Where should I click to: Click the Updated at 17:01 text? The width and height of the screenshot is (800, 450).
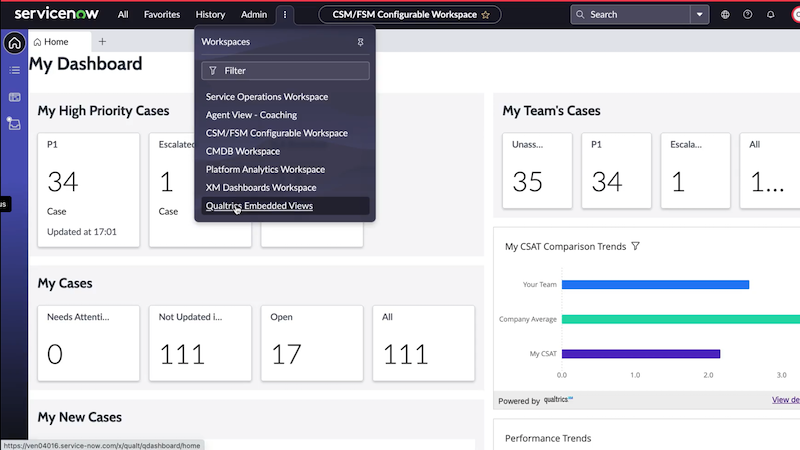coord(82,232)
